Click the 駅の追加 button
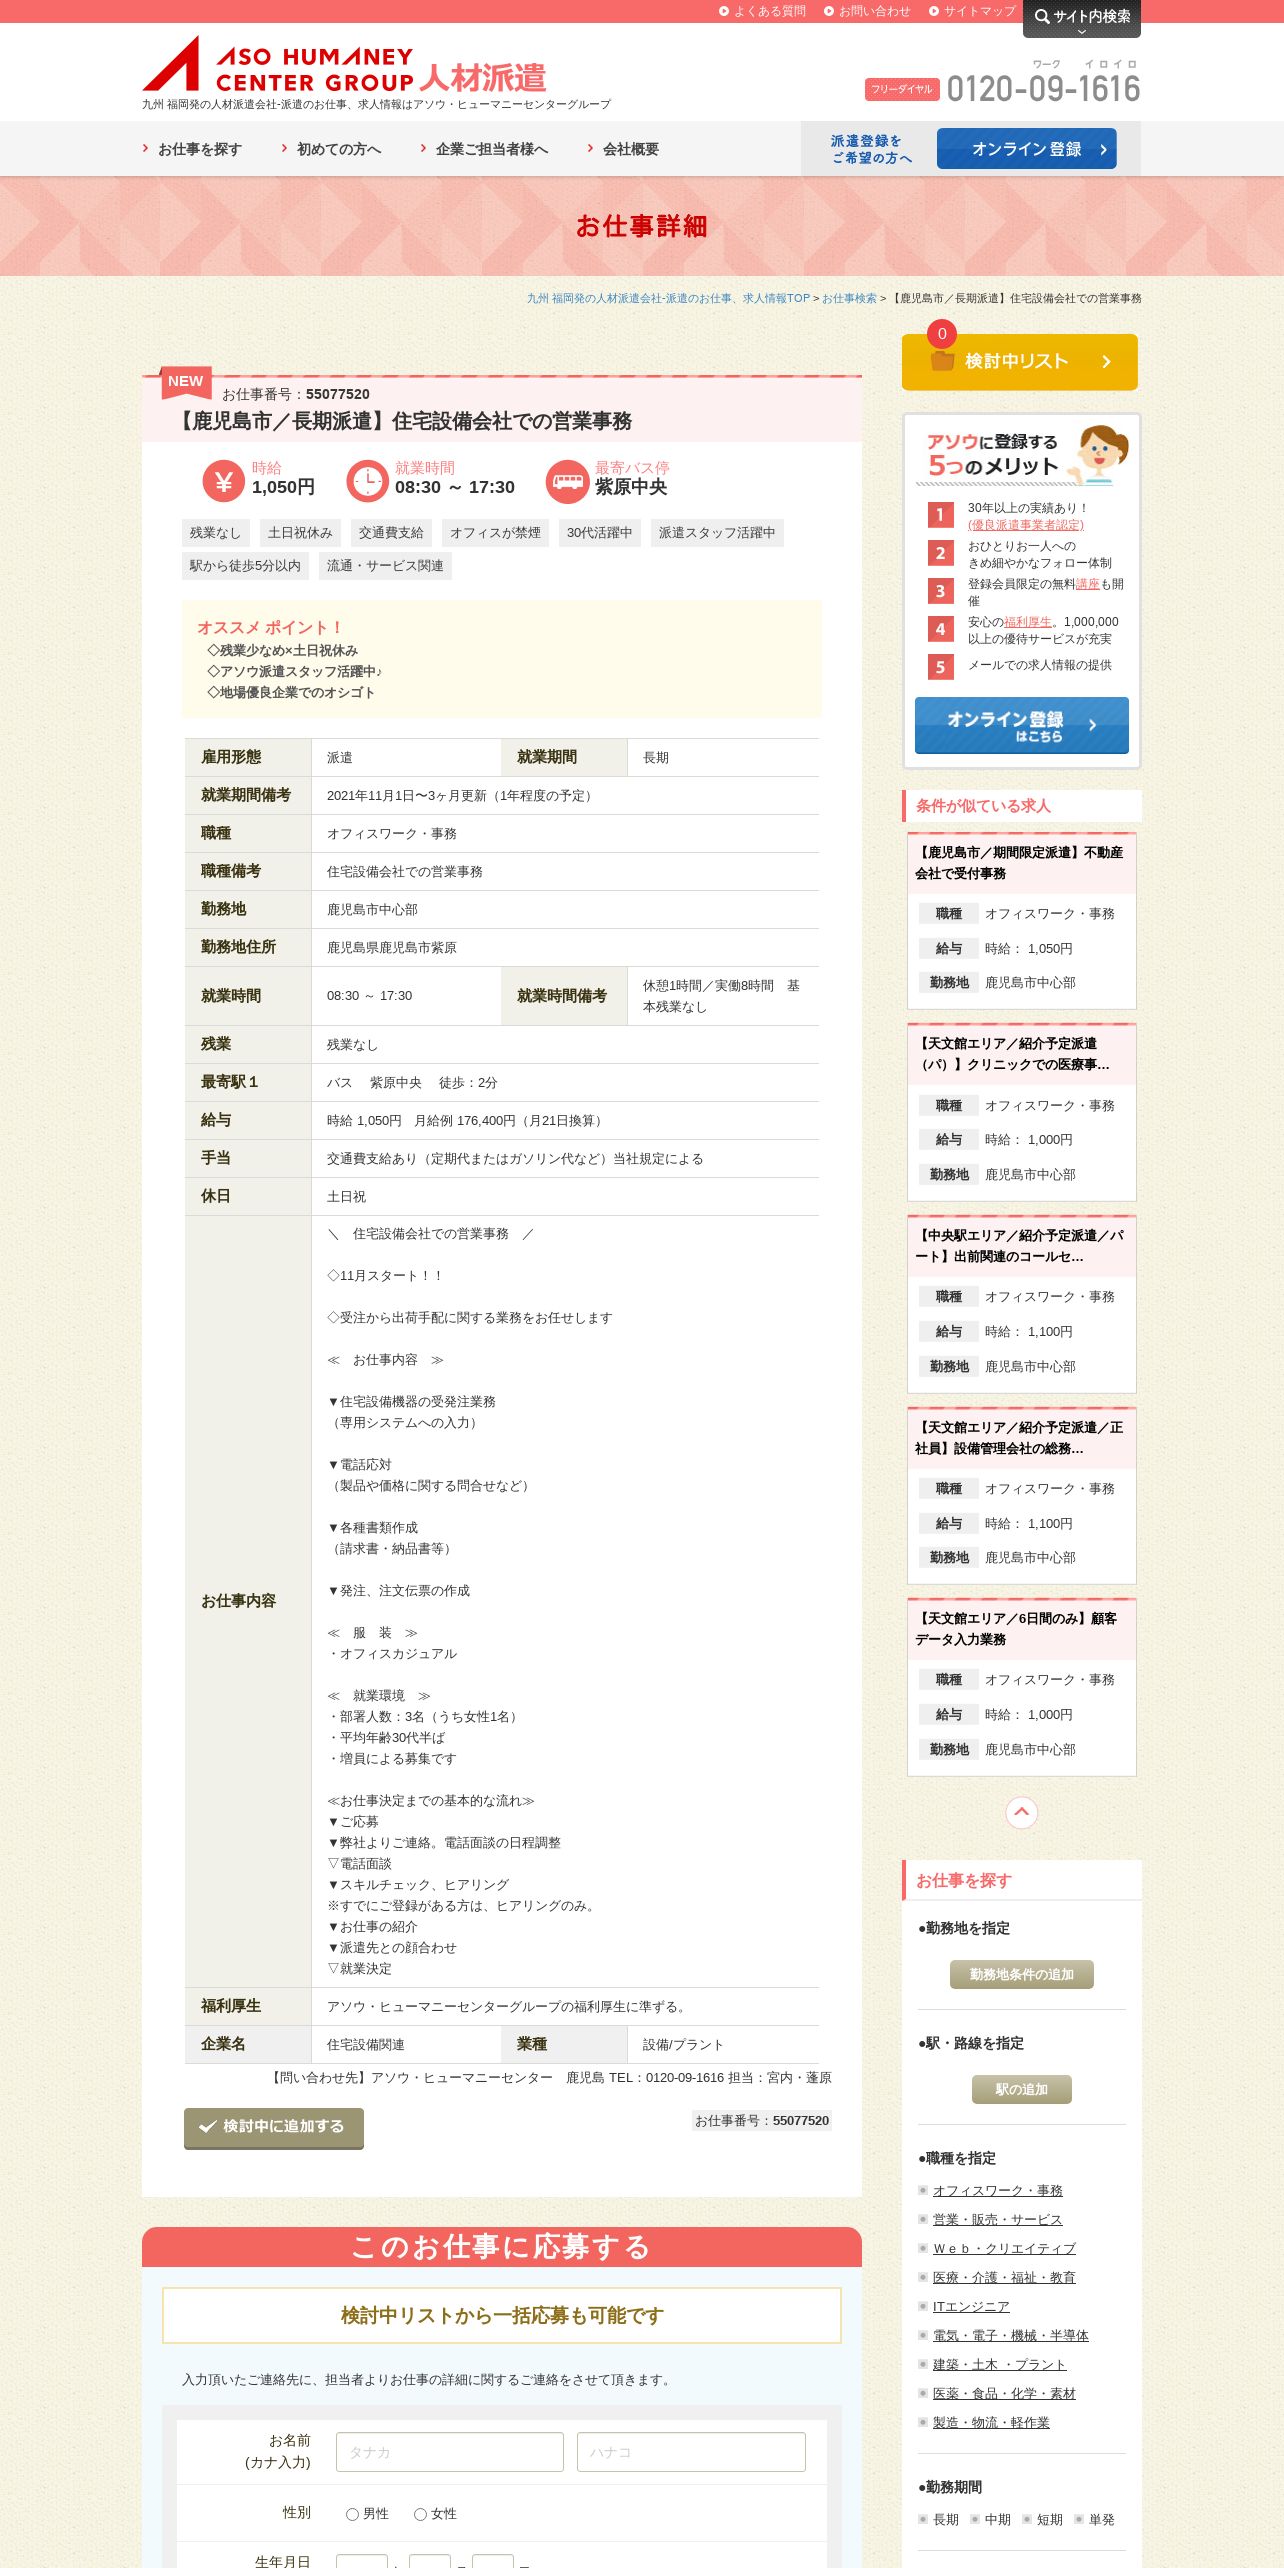 coord(1022,2089)
